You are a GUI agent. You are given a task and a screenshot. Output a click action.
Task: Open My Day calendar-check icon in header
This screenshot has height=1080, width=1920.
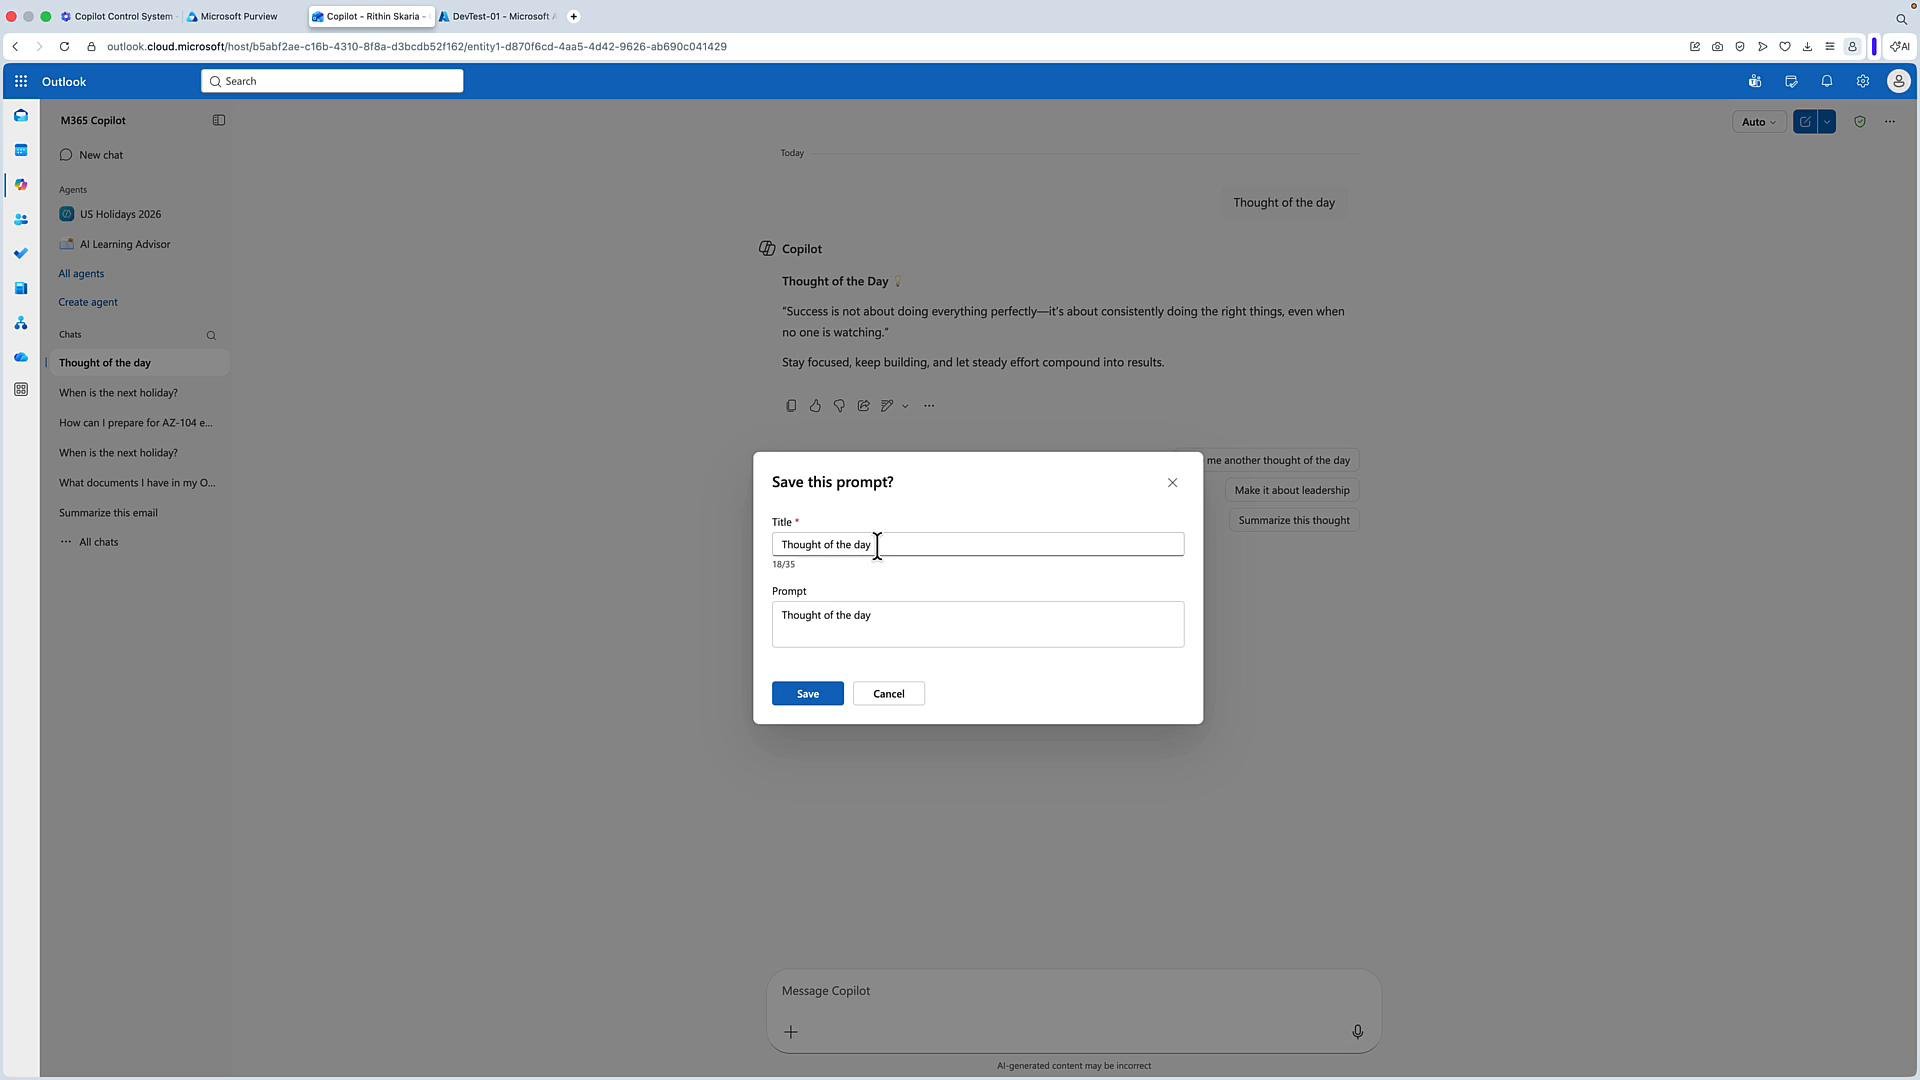[x=1791, y=82]
